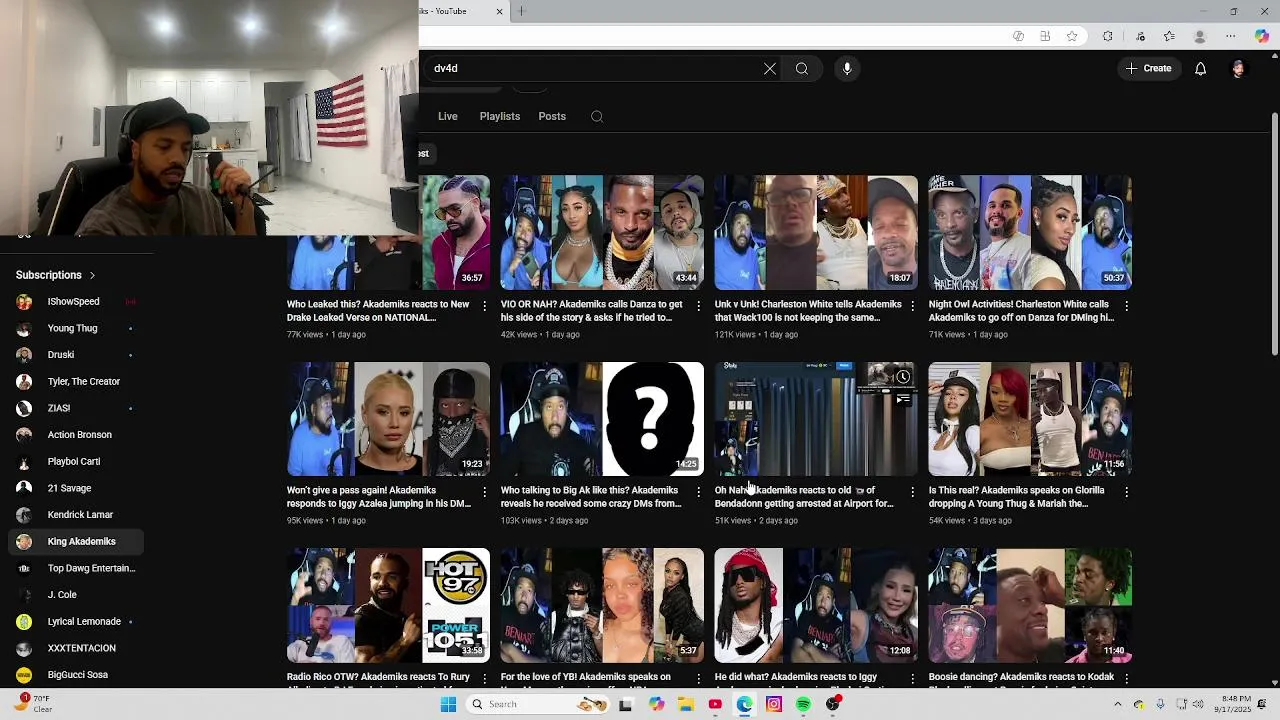Close the YouTube browser tab
The height and width of the screenshot is (720, 1280).
499,11
